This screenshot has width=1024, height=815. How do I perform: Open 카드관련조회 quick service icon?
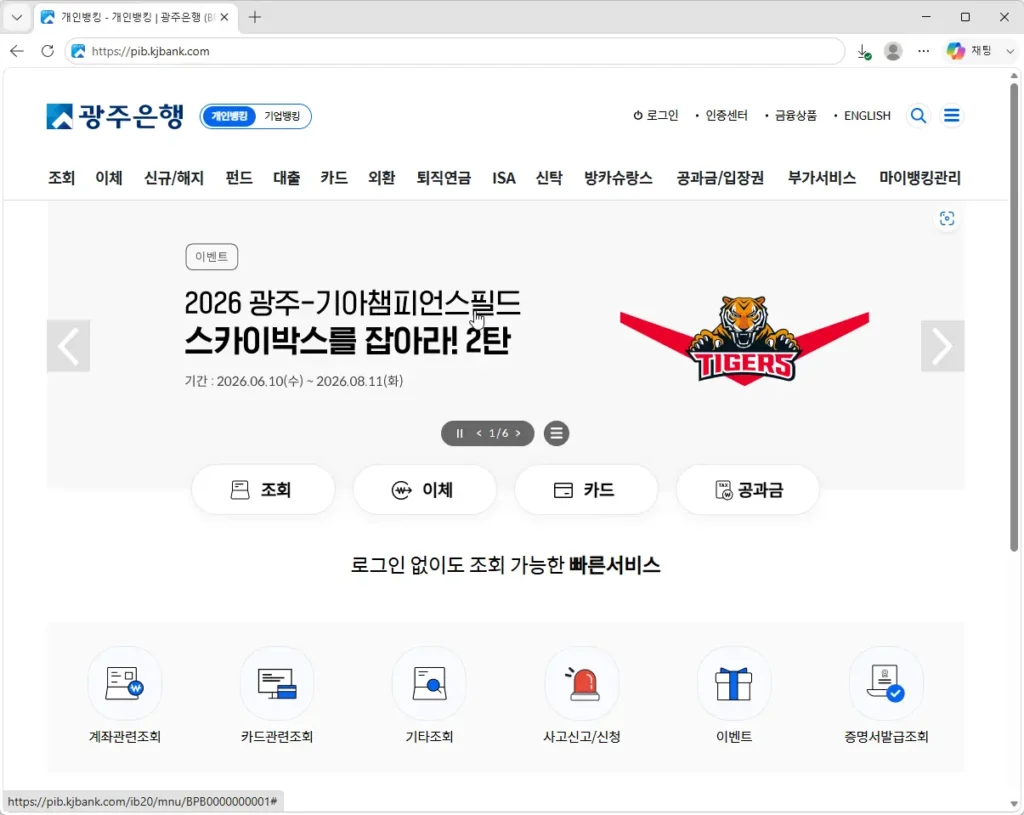click(277, 684)
